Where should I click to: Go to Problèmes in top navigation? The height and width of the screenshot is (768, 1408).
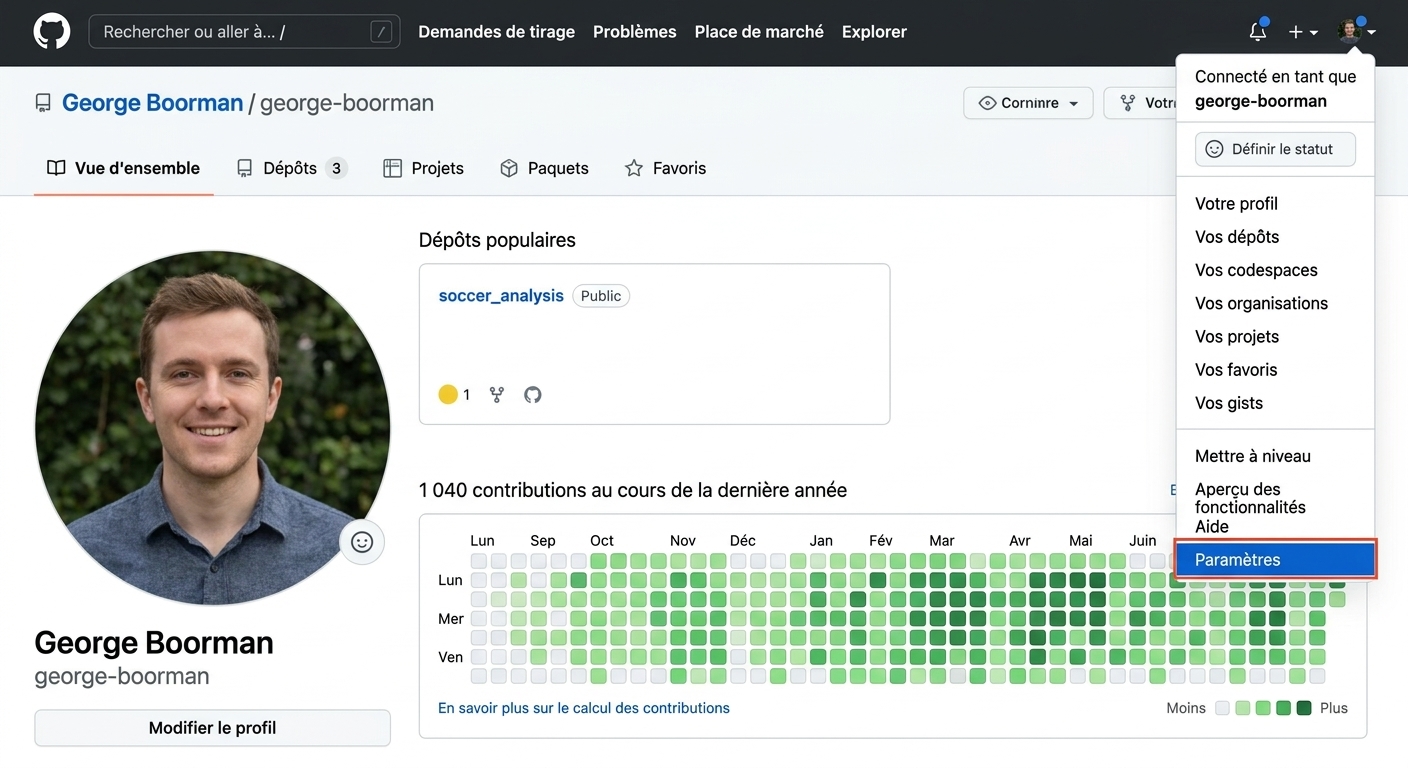pyautogui.click(x=634, y=32)
